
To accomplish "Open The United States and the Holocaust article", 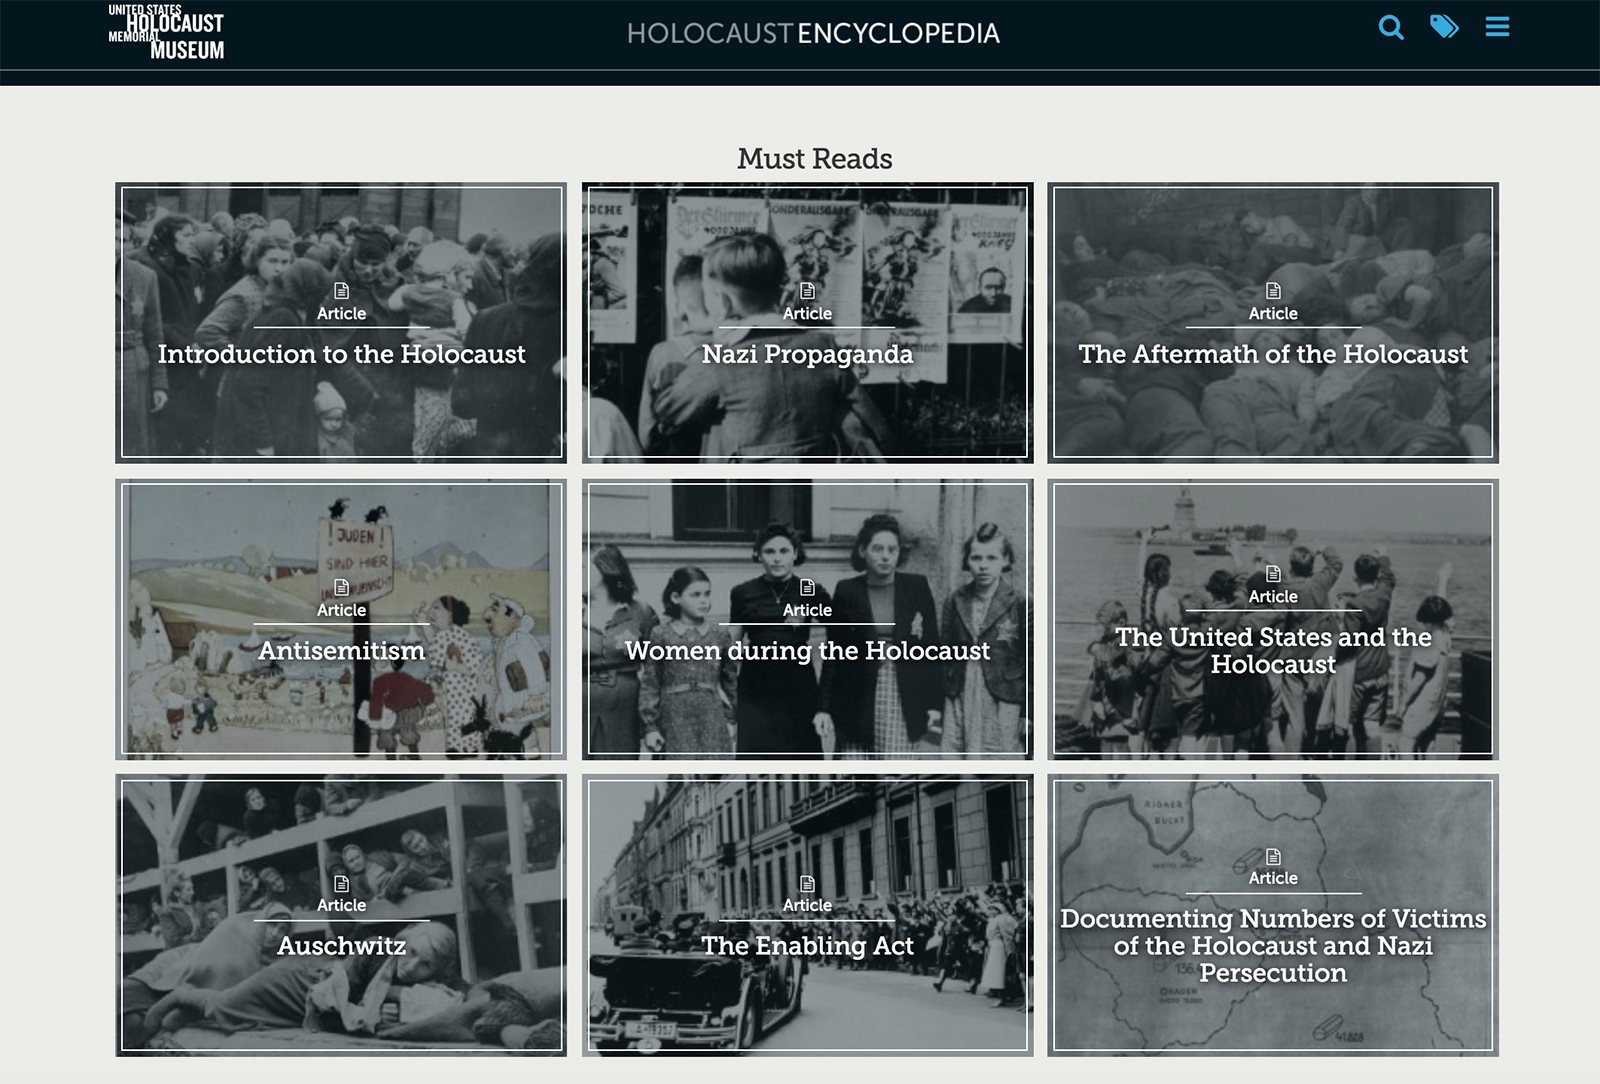I will click(1273, 650).
